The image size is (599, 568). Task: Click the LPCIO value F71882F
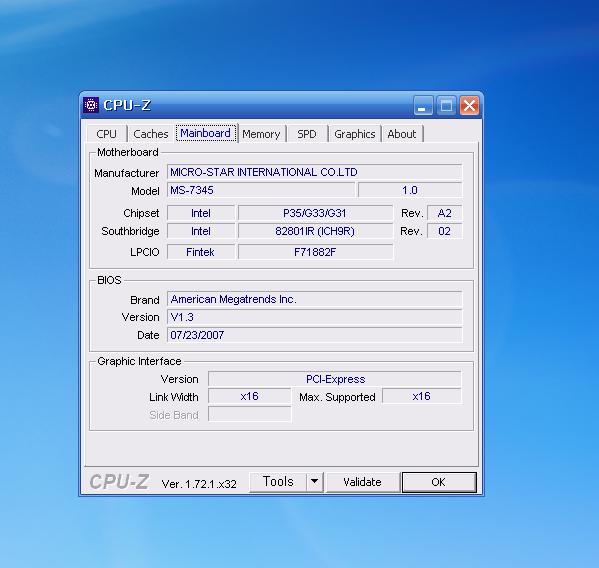point(315,252)
